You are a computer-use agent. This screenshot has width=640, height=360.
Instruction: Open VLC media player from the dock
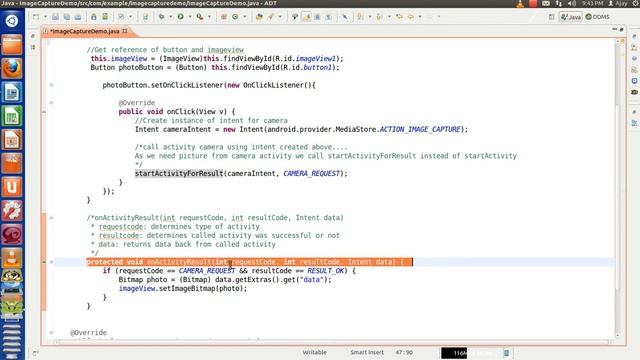coord(12,258)
